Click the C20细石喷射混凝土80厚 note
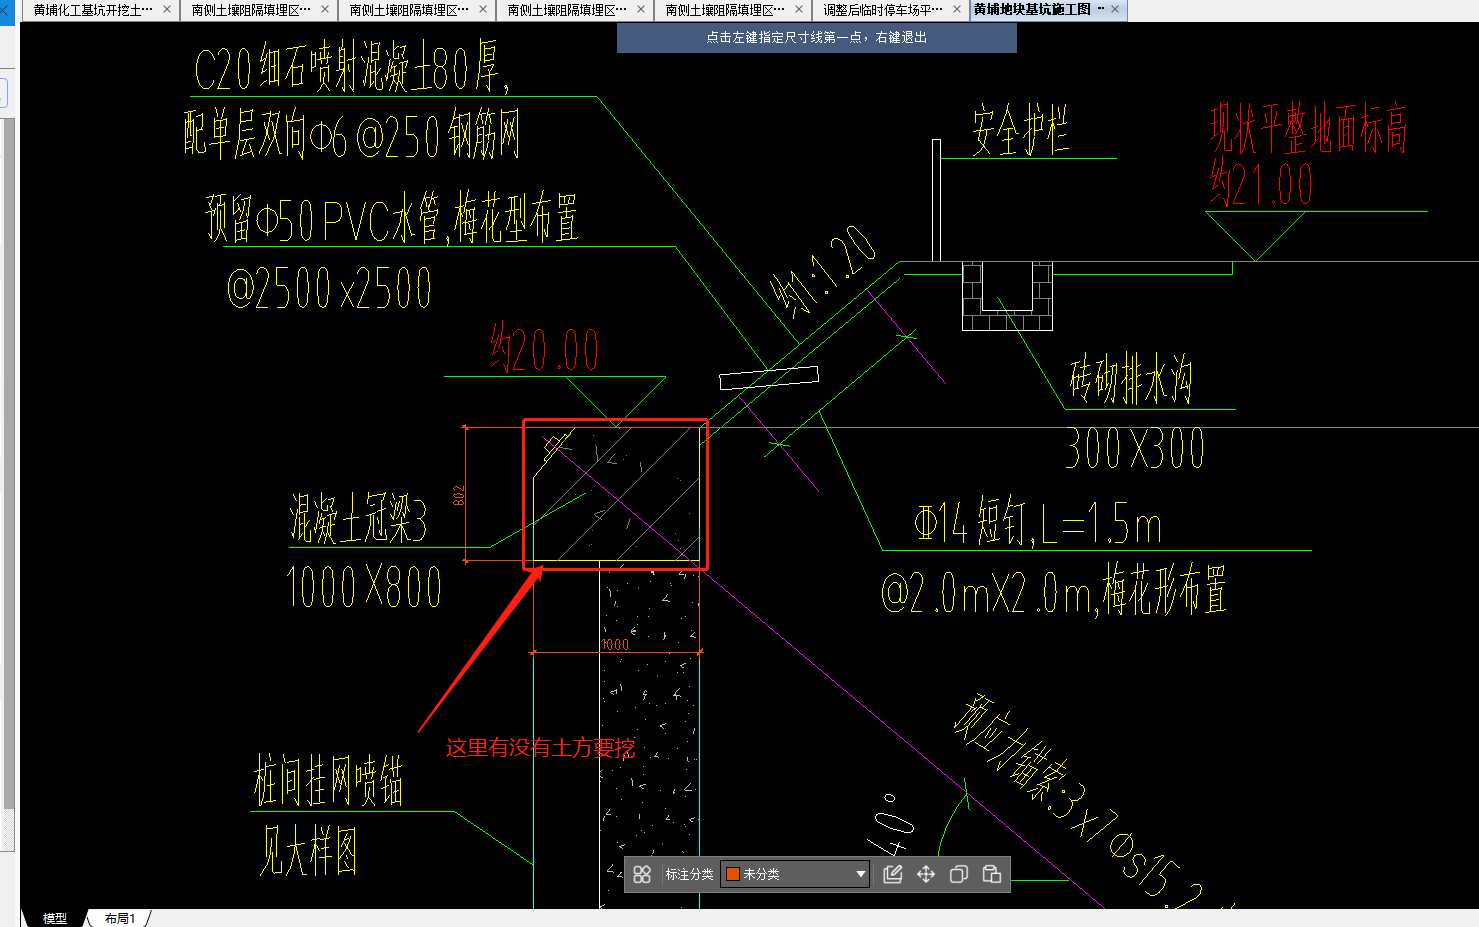Viewport: 1479px width, 927px height. click(352, 67)
